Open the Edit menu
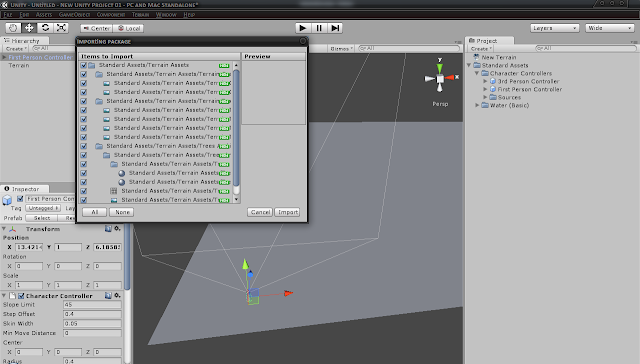Screen dimensions: 640x364 click(24, 15)
